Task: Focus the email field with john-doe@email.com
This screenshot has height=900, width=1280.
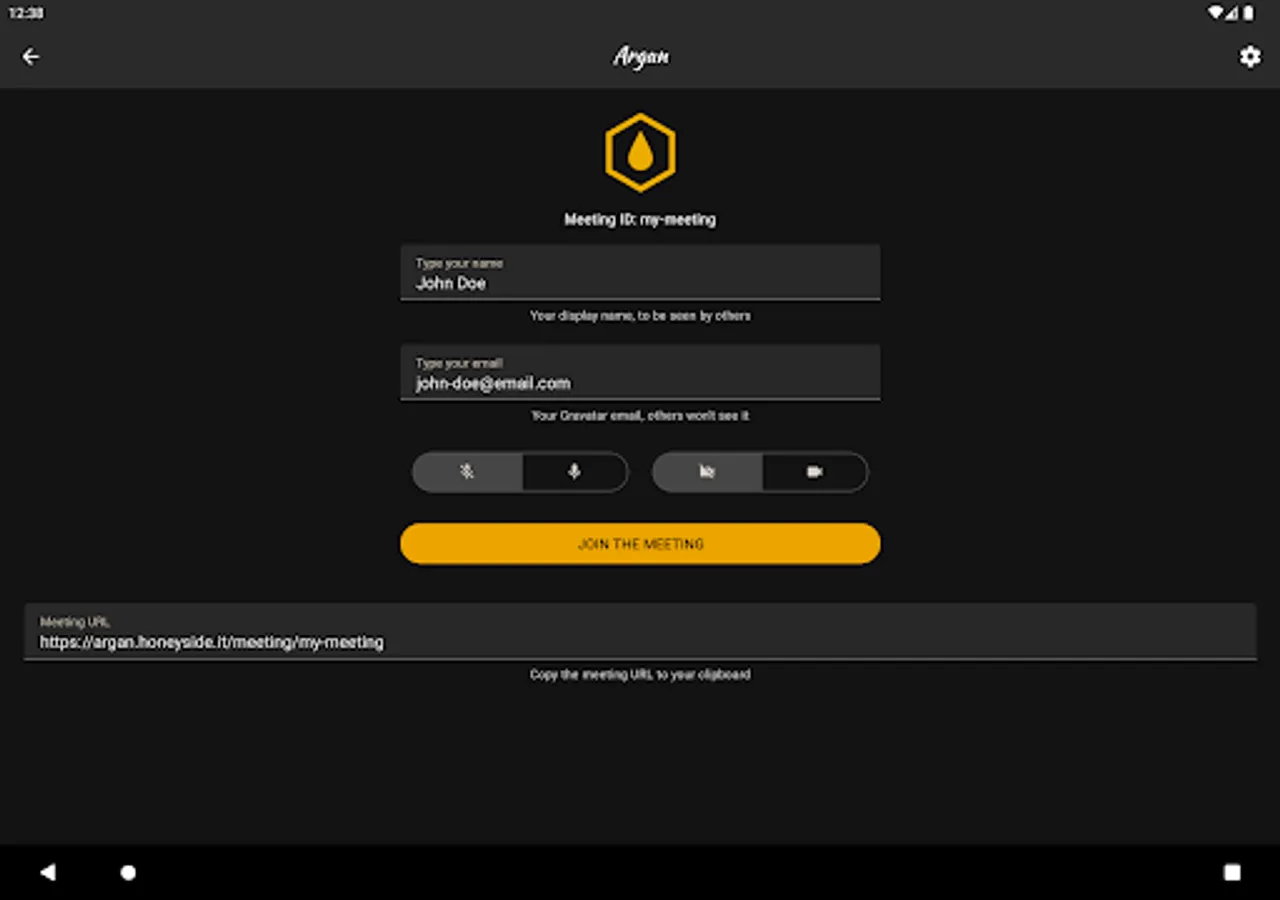Action: point(640,372)
